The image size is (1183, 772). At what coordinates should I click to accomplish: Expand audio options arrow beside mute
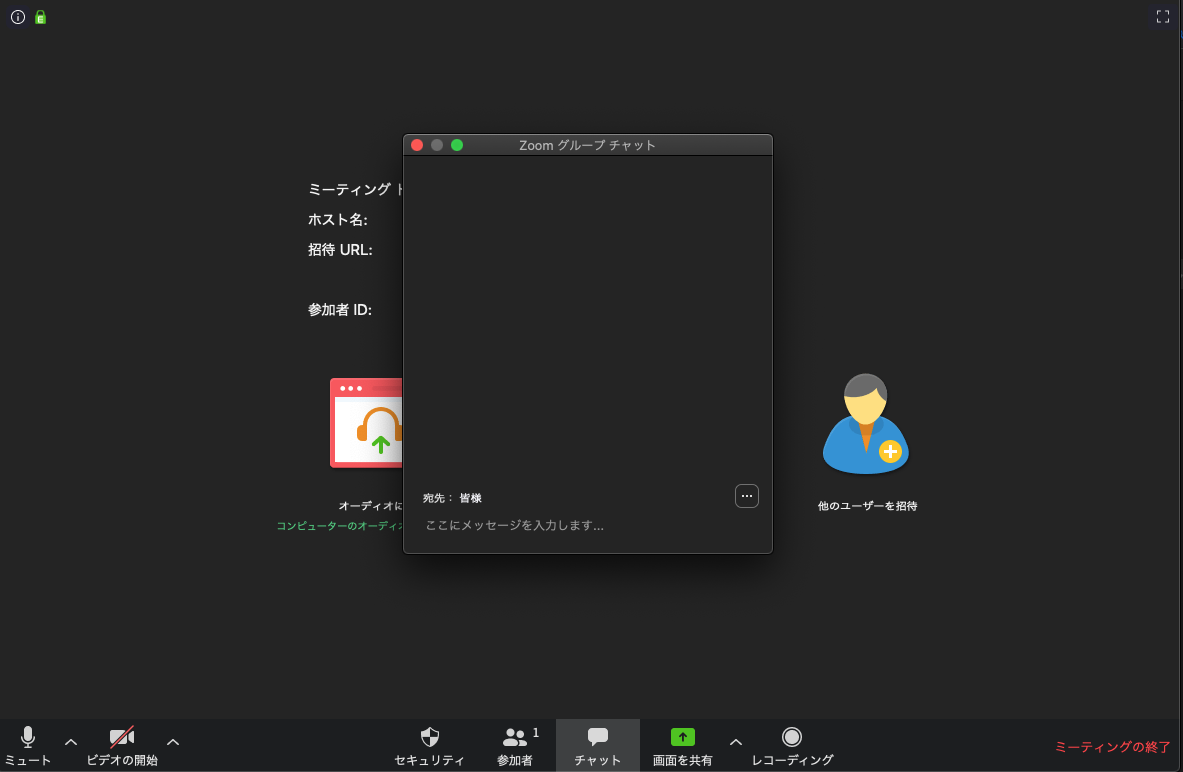tap(71, 742)
